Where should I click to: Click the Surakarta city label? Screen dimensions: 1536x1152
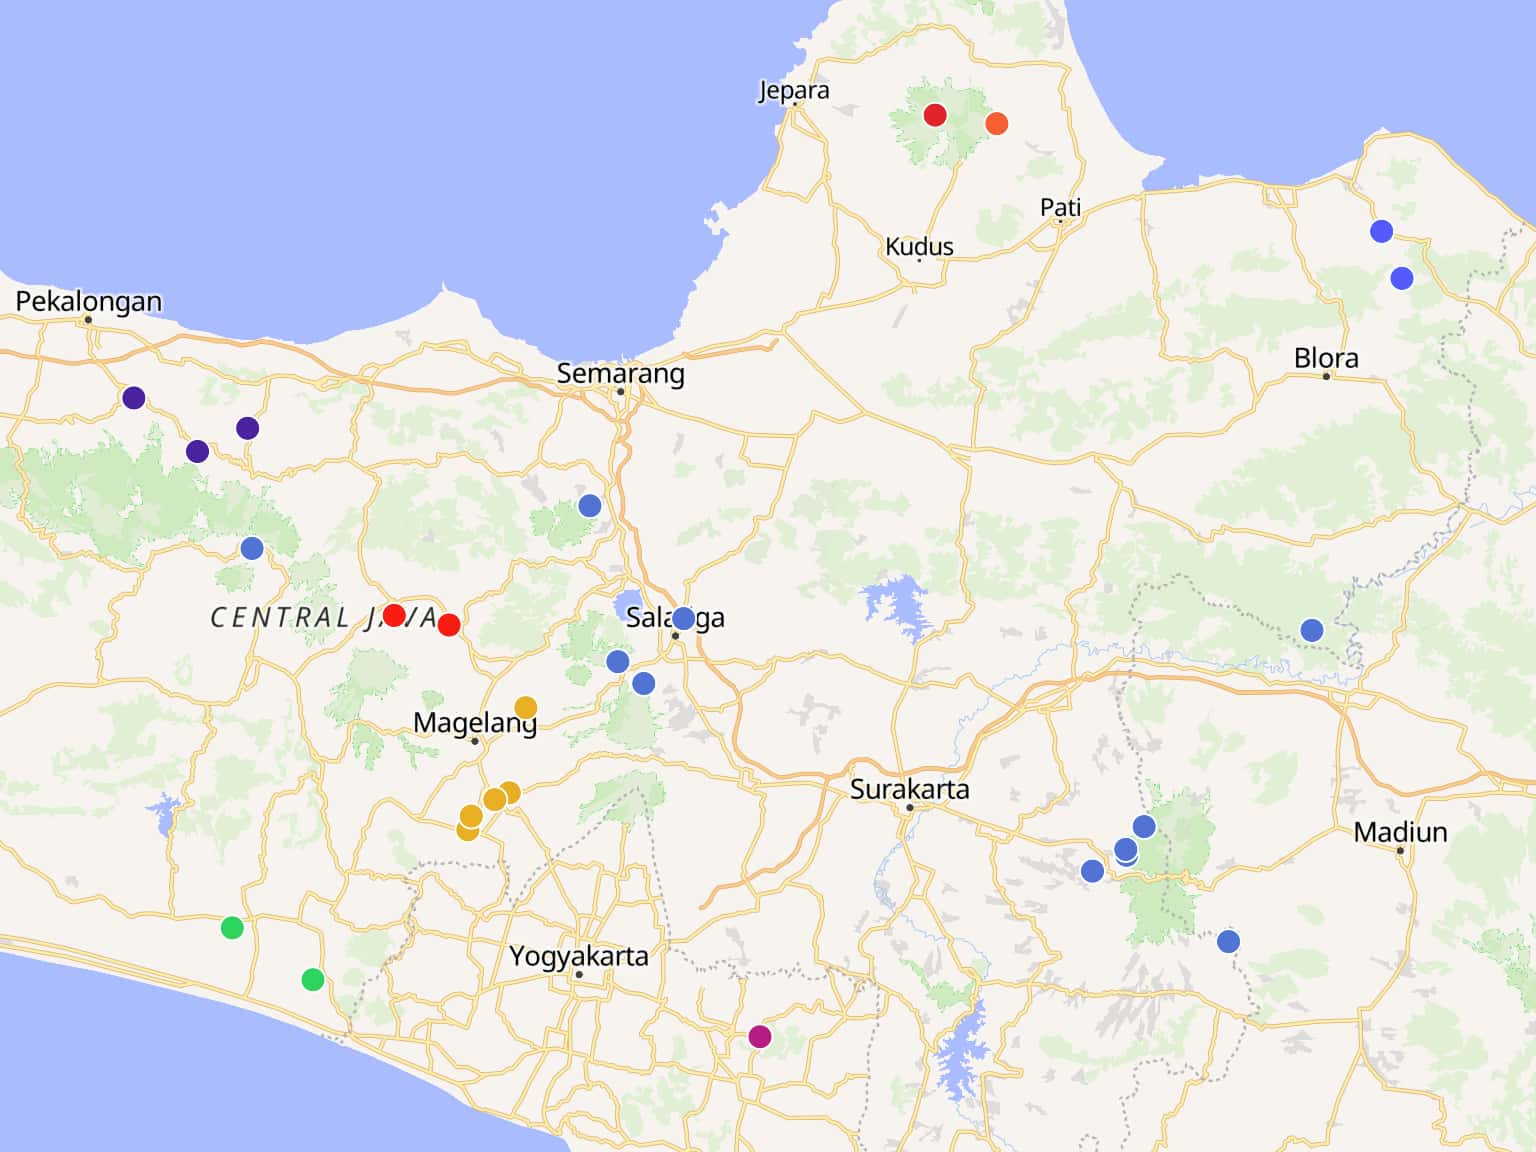(909, 789)
